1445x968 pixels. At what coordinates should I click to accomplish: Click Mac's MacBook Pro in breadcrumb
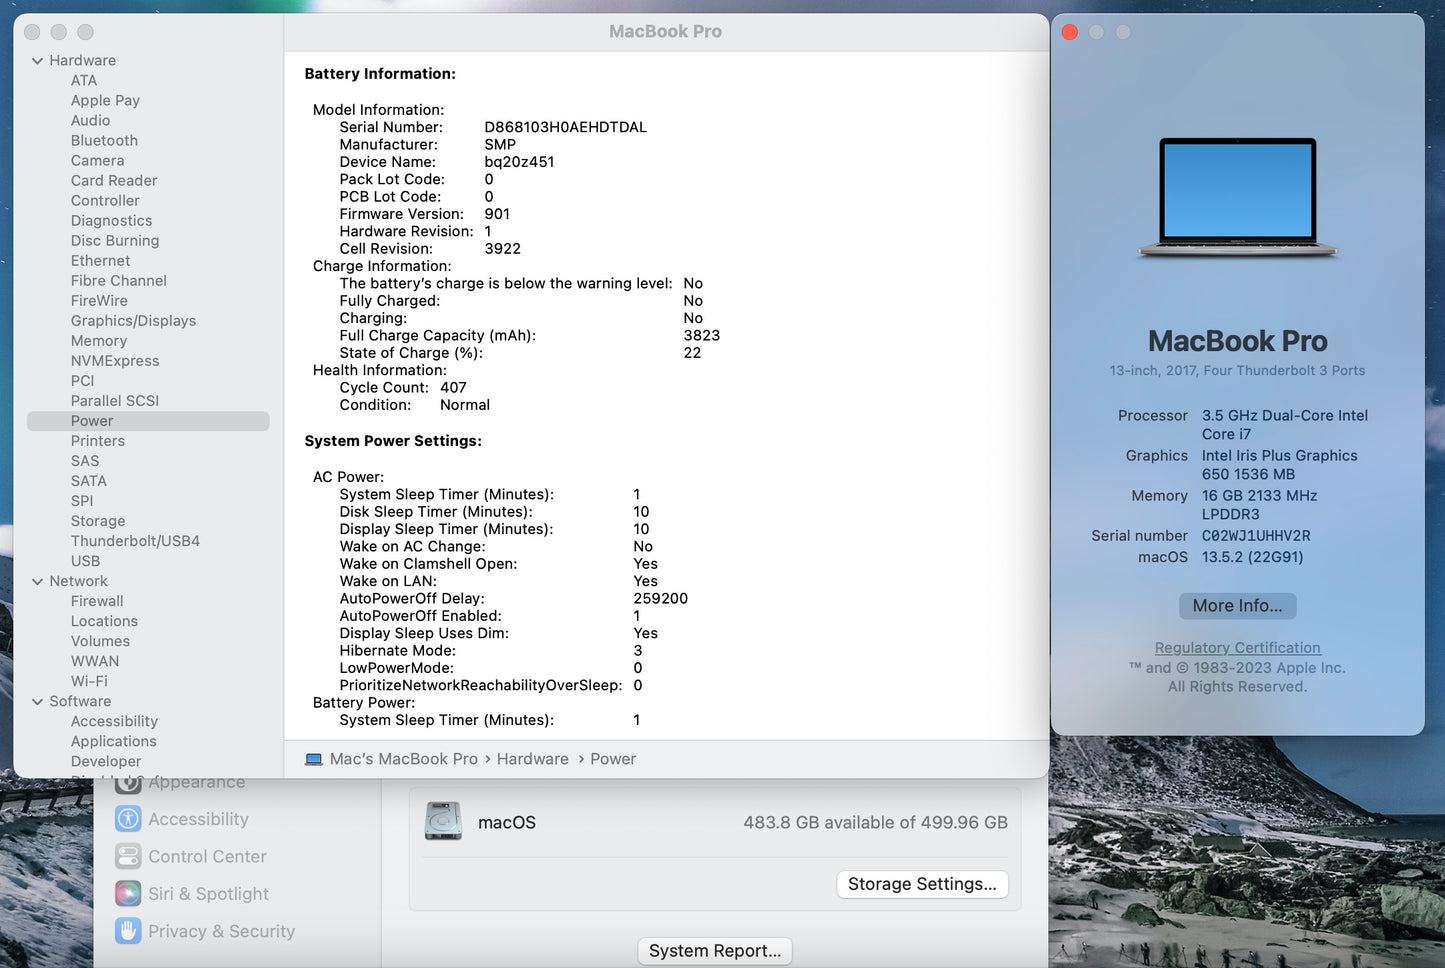402,759
